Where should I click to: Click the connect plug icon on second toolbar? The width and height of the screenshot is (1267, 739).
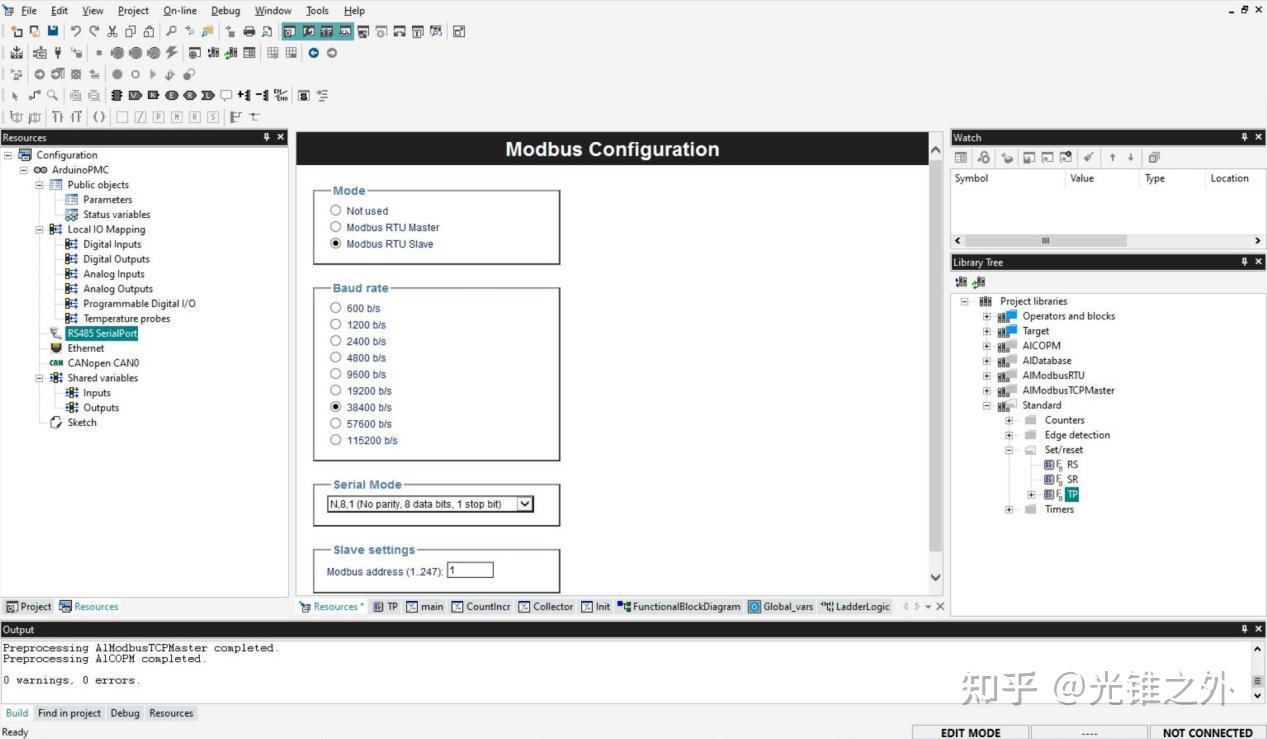(58, 53)
